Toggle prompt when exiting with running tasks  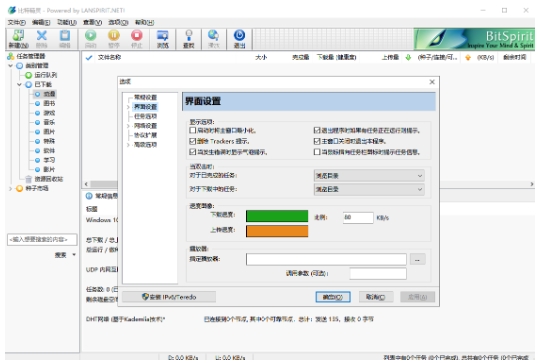[317, 130]
